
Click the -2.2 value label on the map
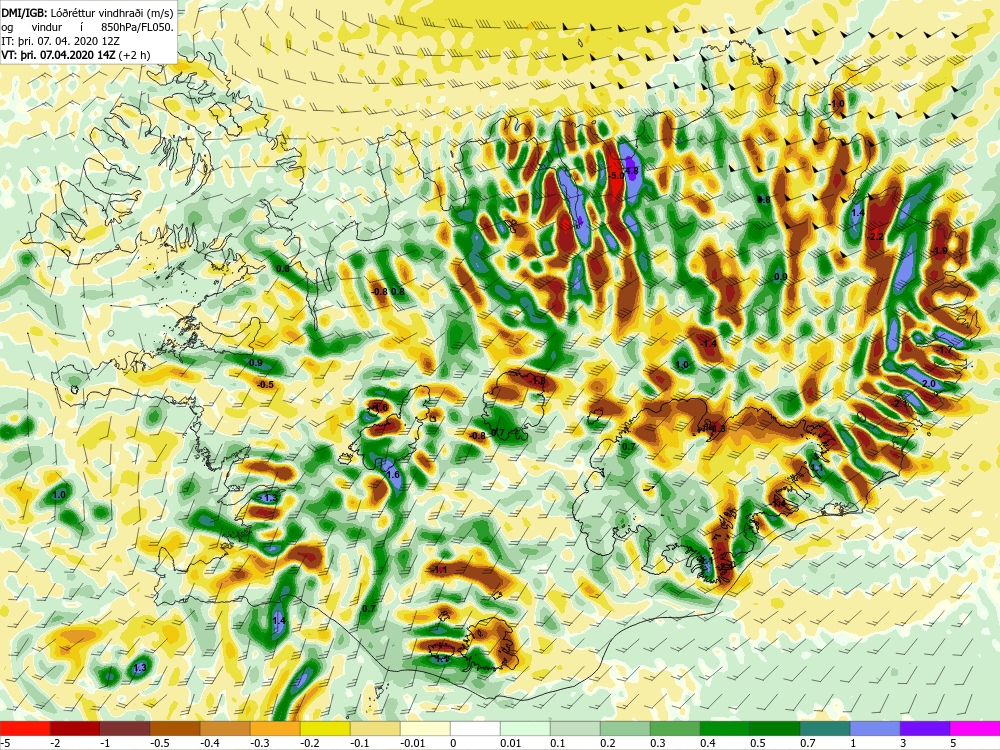click(876, 237)
